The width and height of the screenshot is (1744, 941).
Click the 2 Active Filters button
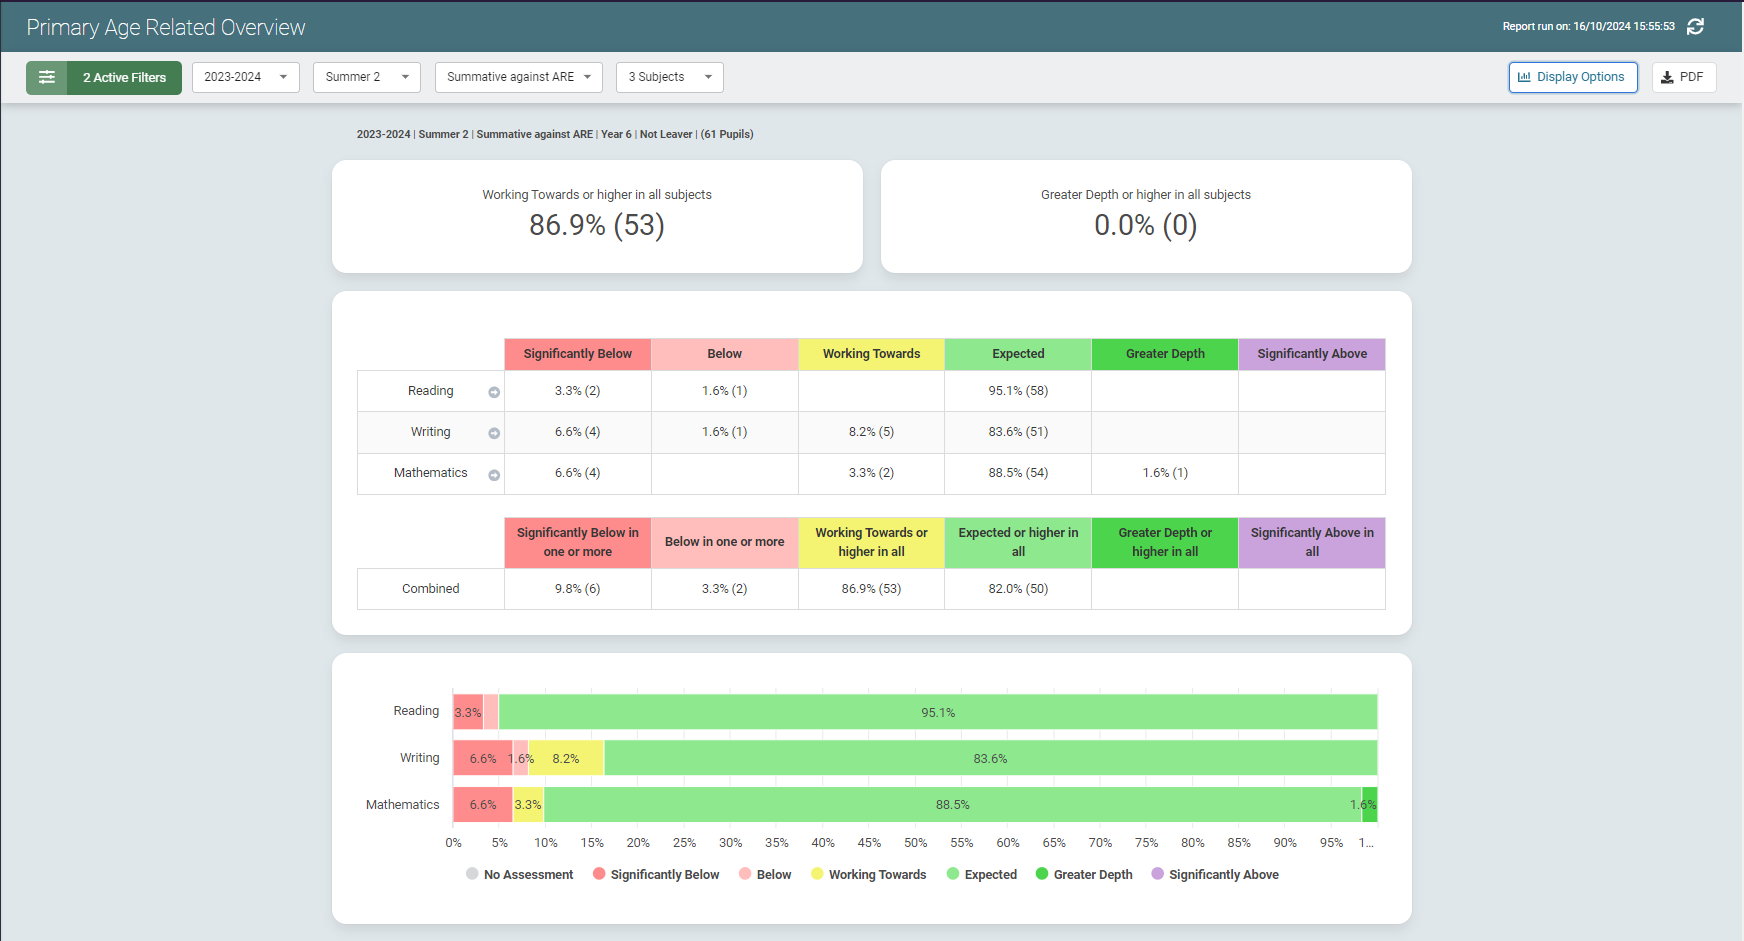click(x=124, y=78)
